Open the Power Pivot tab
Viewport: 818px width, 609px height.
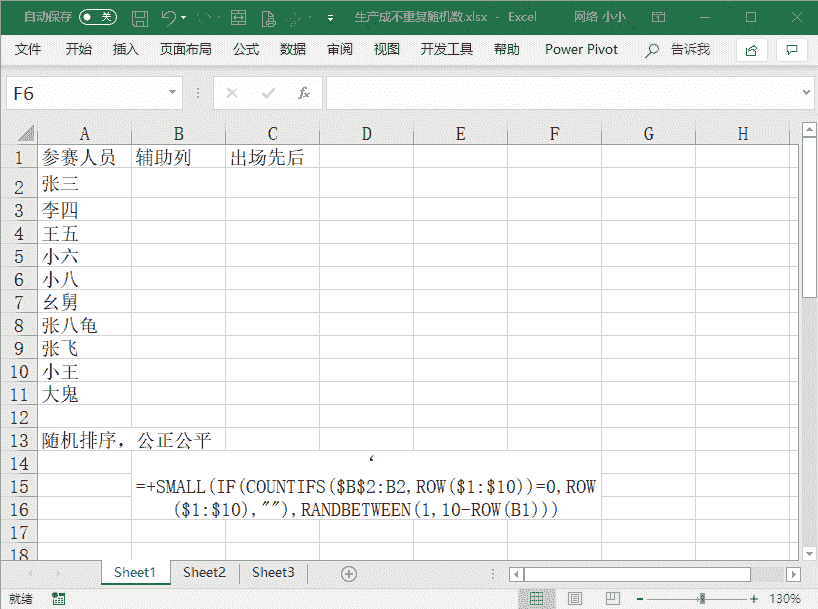coord(581,50)
